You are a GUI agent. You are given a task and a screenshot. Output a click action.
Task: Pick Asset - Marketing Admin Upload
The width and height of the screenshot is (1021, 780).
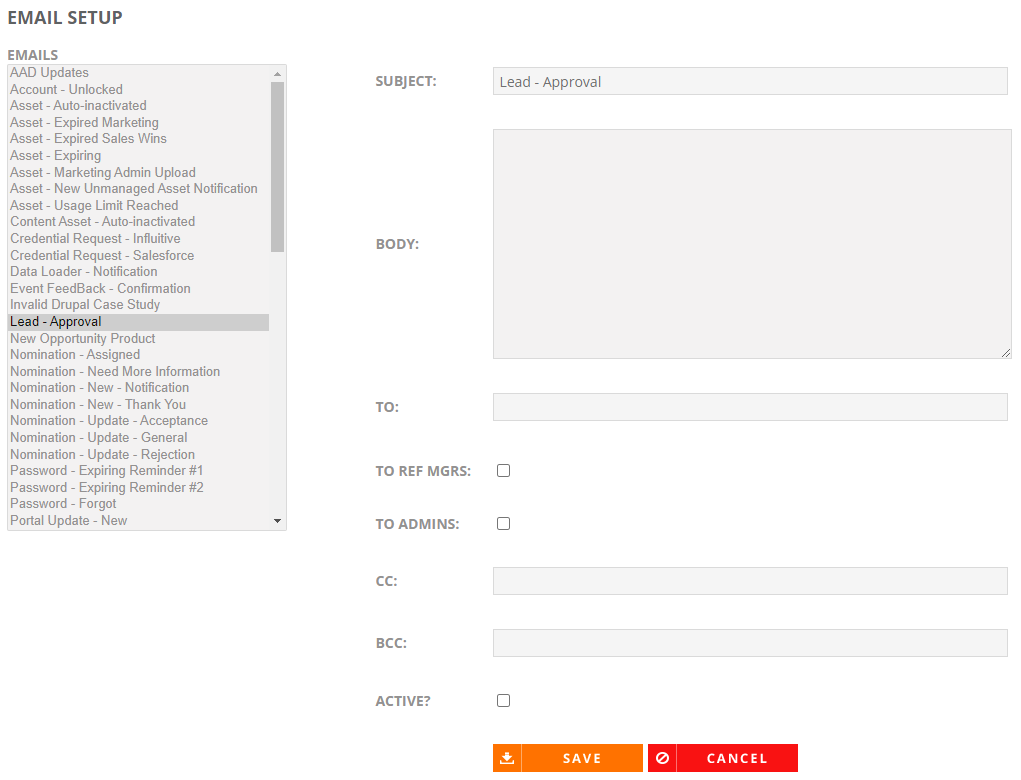(139, 172)
